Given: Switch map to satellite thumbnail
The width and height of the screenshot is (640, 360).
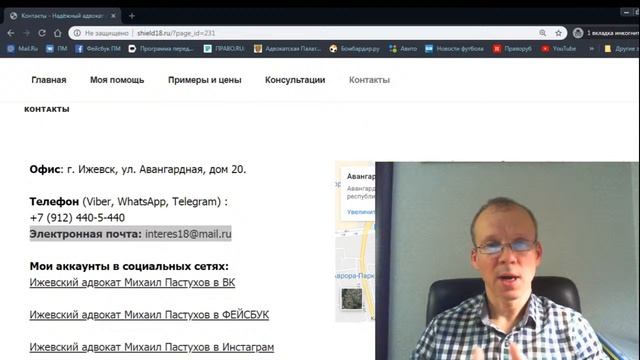Looking at the screenshot, I should 352,298.
